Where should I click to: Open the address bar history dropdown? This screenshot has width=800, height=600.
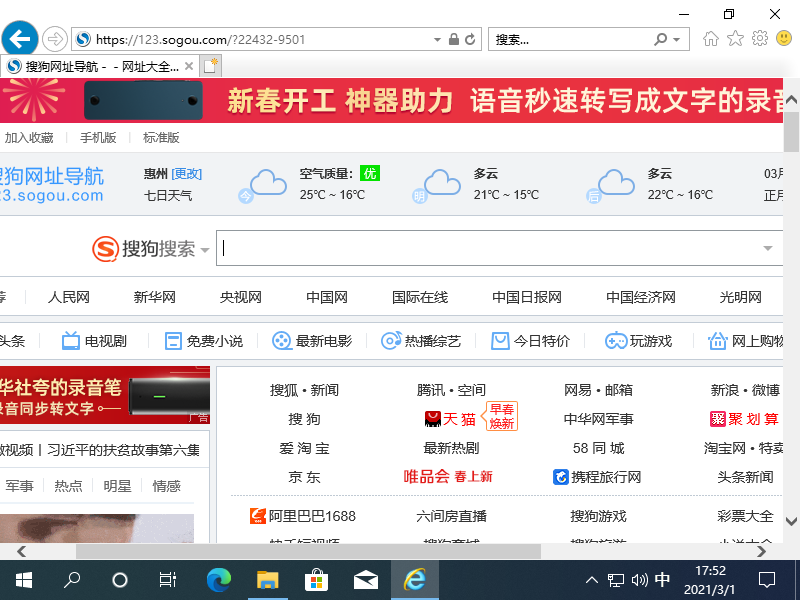tap(436, 38)
